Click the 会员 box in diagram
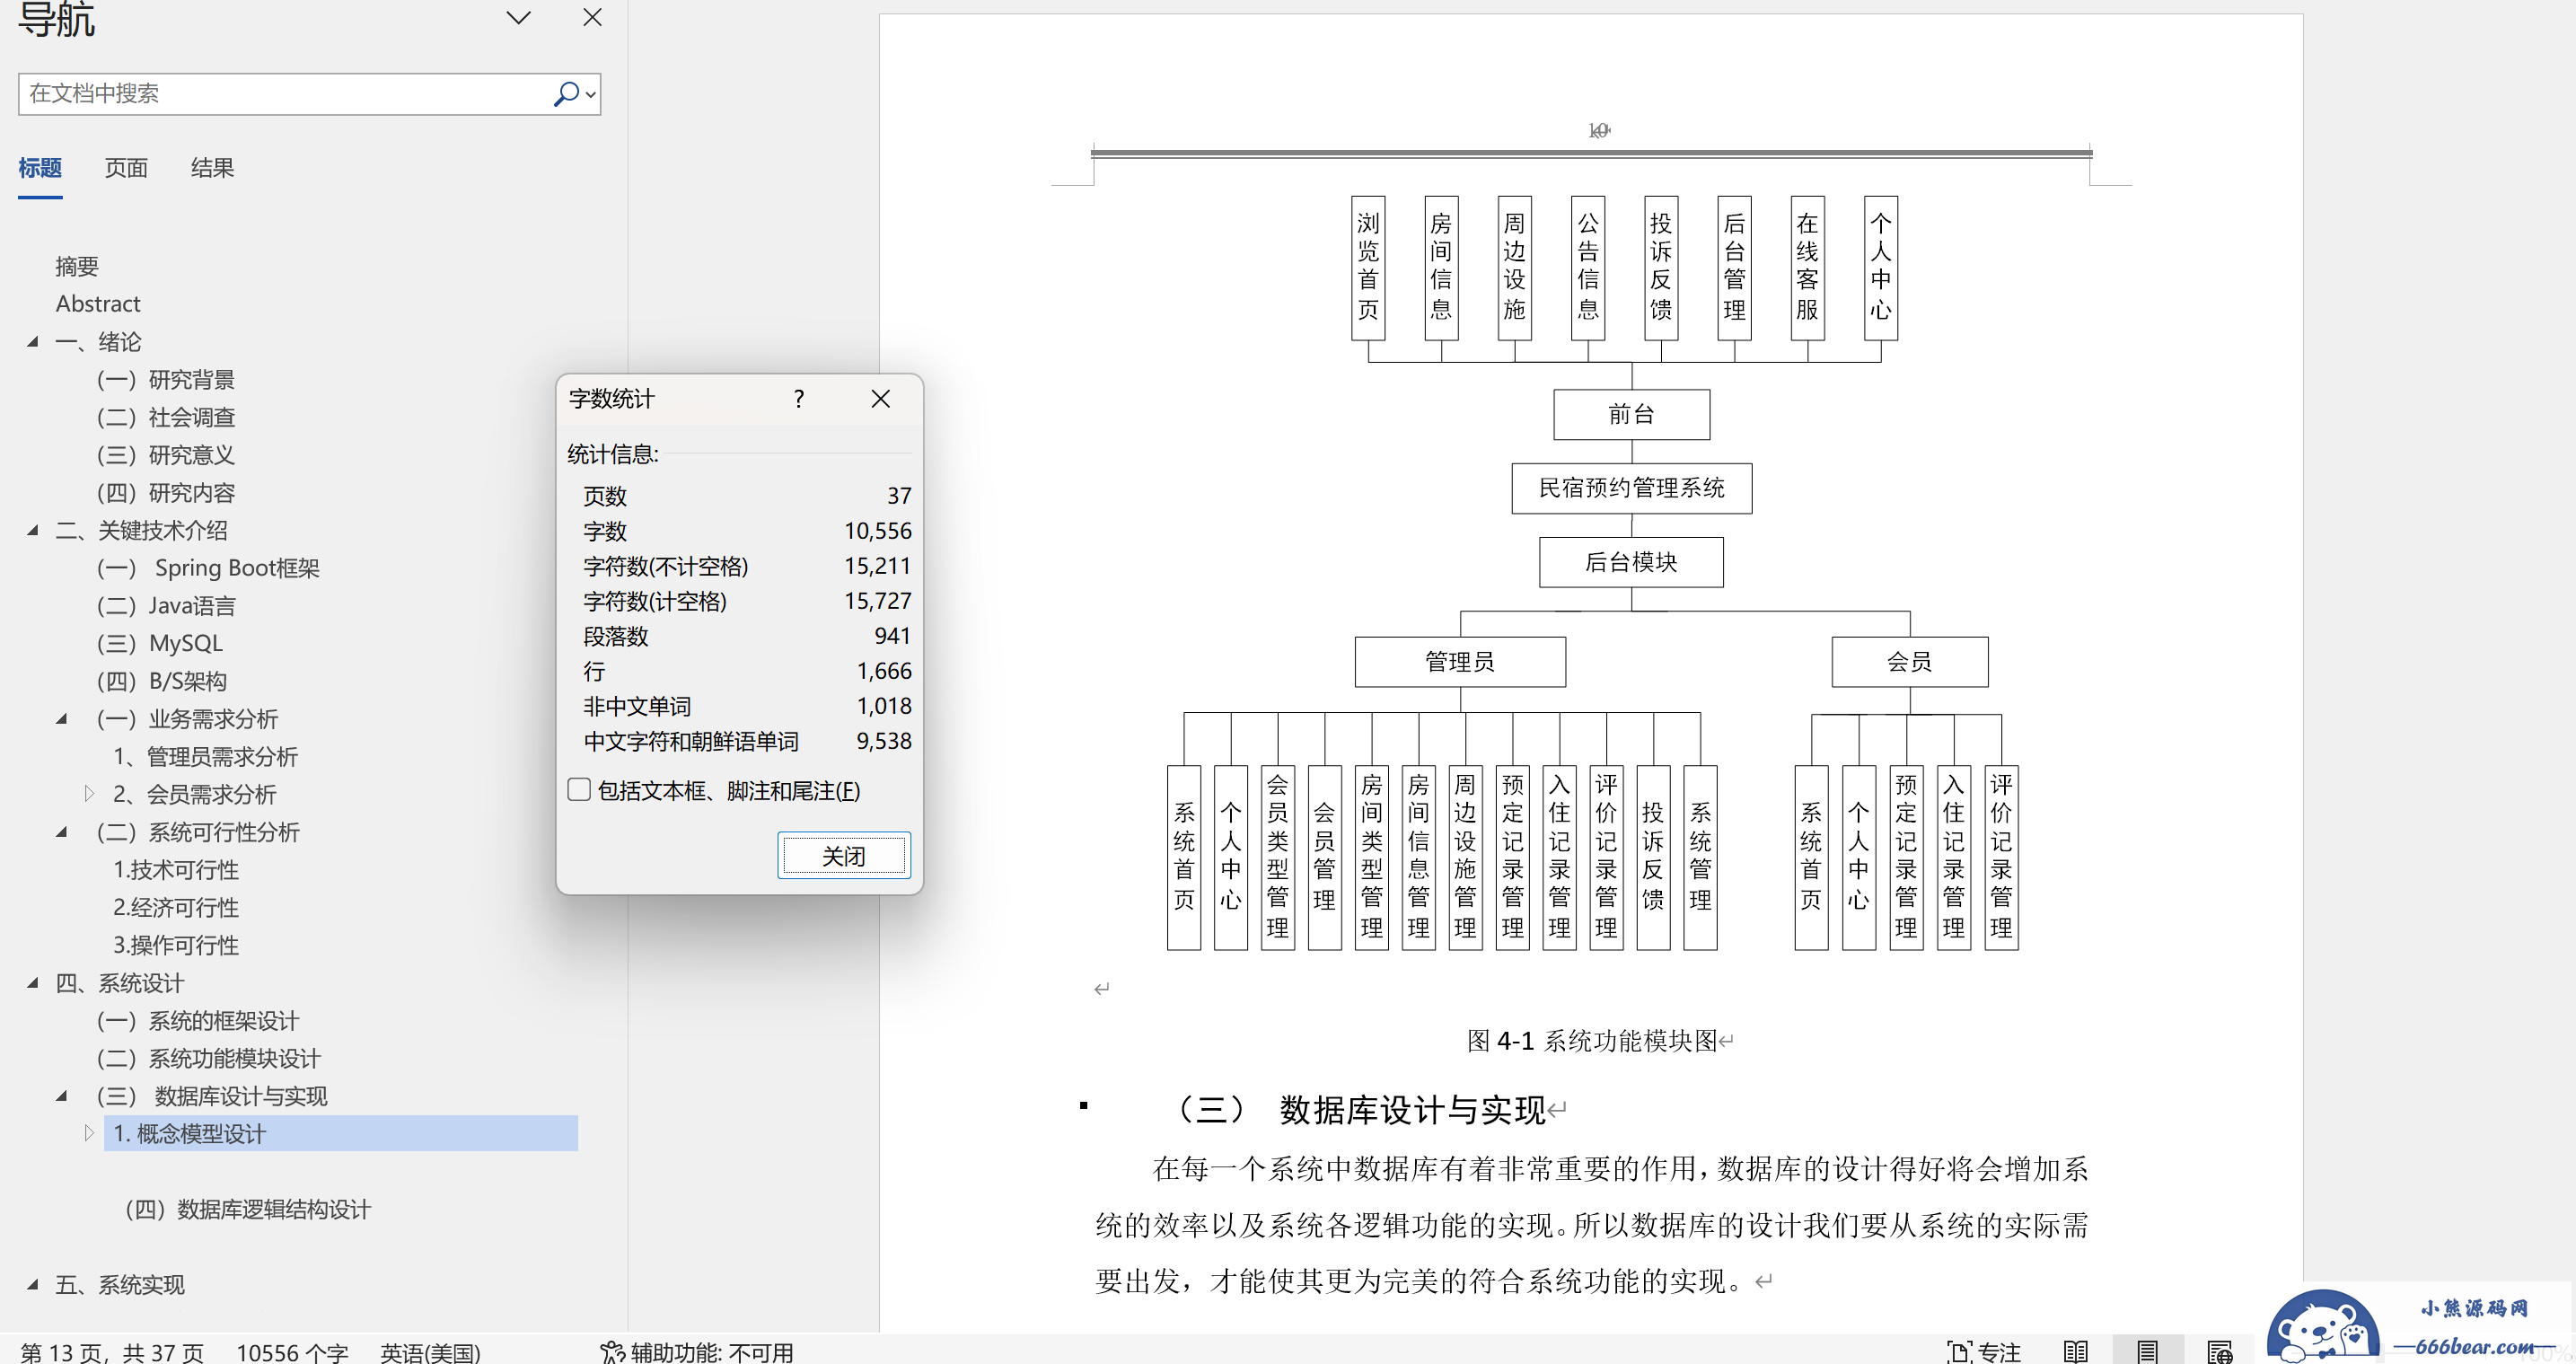 (x=1909, y=662)
